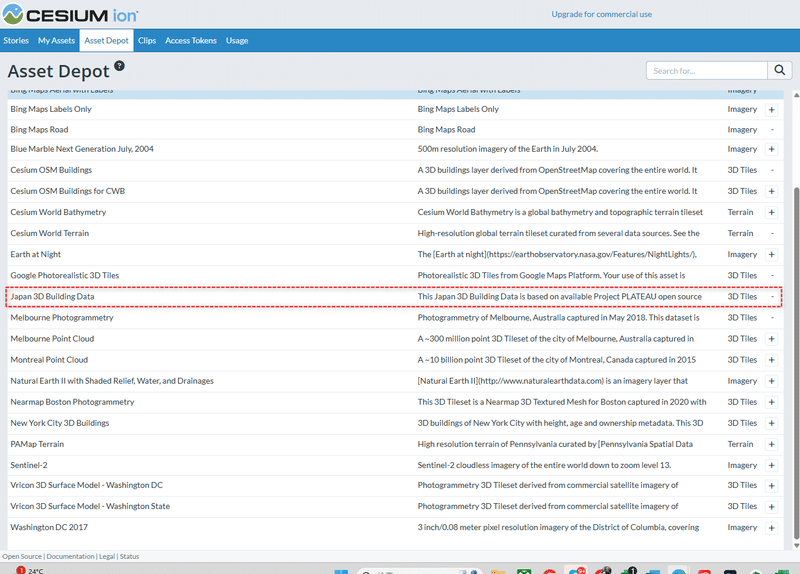
Task: Click Upgrade for commercial use link
Action: click(602, 14)
